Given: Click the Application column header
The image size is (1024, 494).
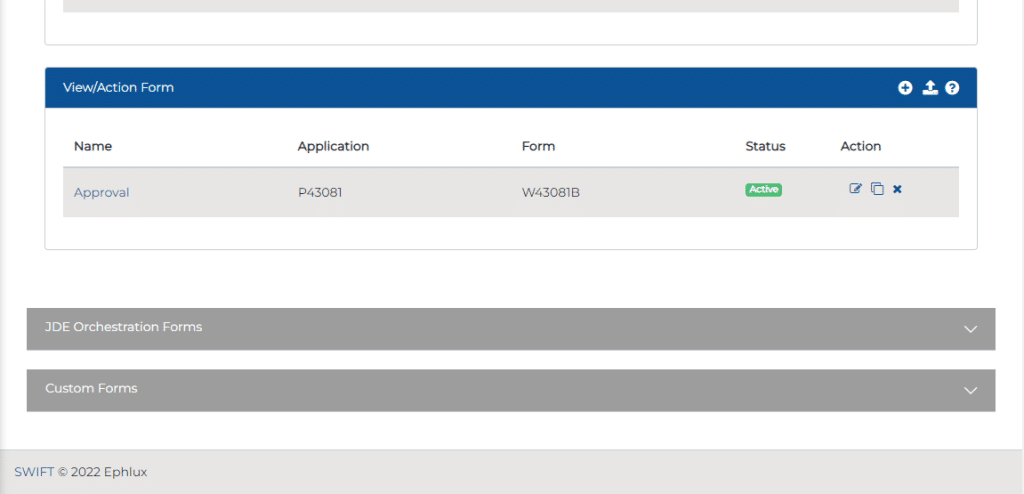Looking at the screenshot, I should click(333, 146).
